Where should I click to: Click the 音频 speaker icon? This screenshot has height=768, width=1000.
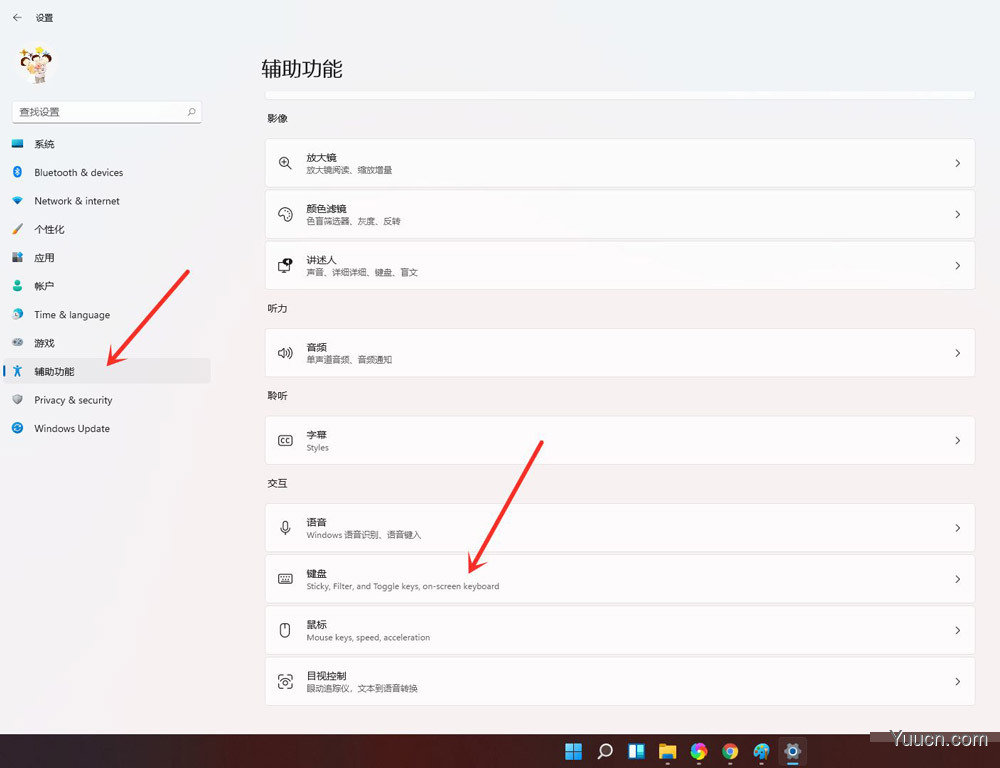click(285, 353)
